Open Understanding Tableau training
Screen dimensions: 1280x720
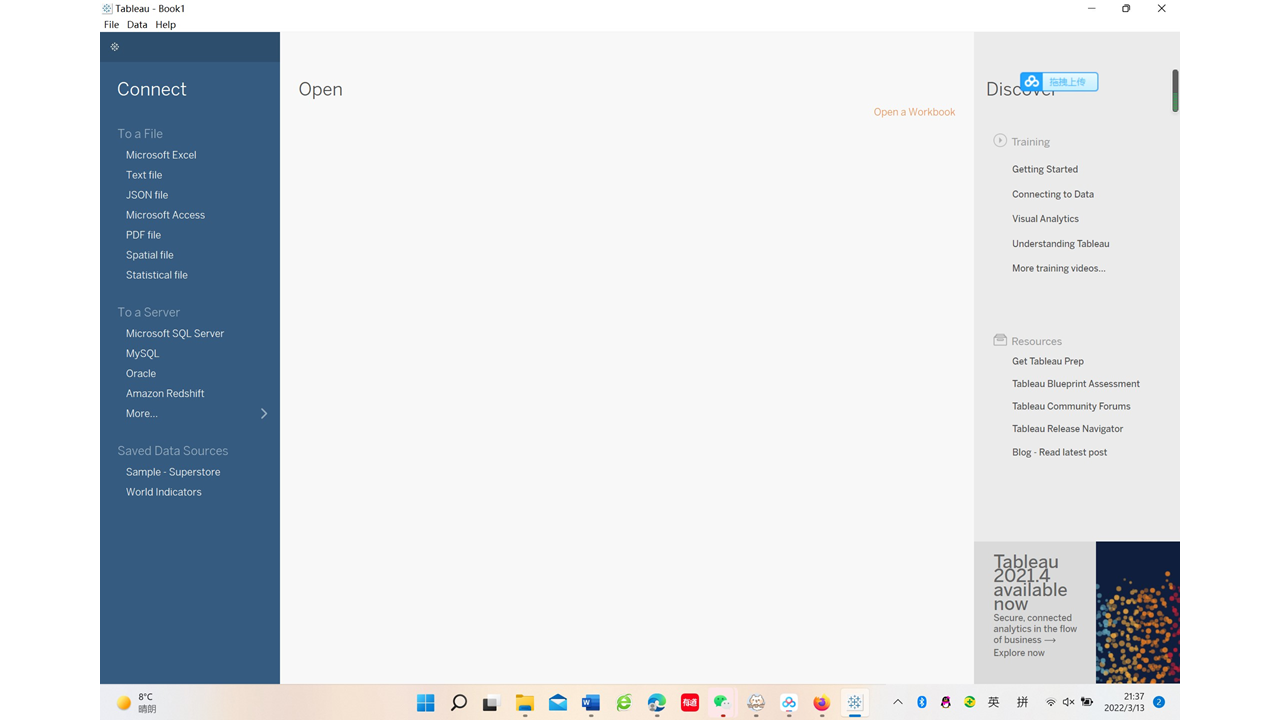point(1060,243)
